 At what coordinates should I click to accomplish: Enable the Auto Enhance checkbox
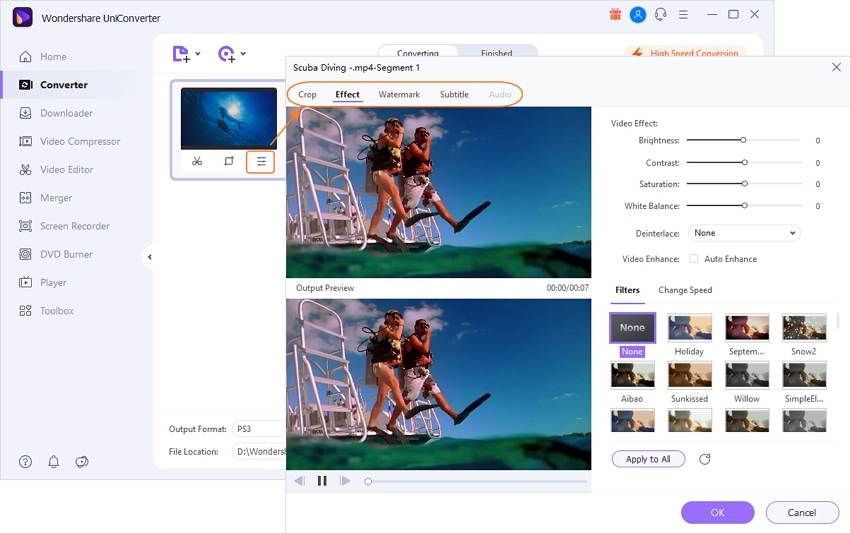tap(693, 259)
